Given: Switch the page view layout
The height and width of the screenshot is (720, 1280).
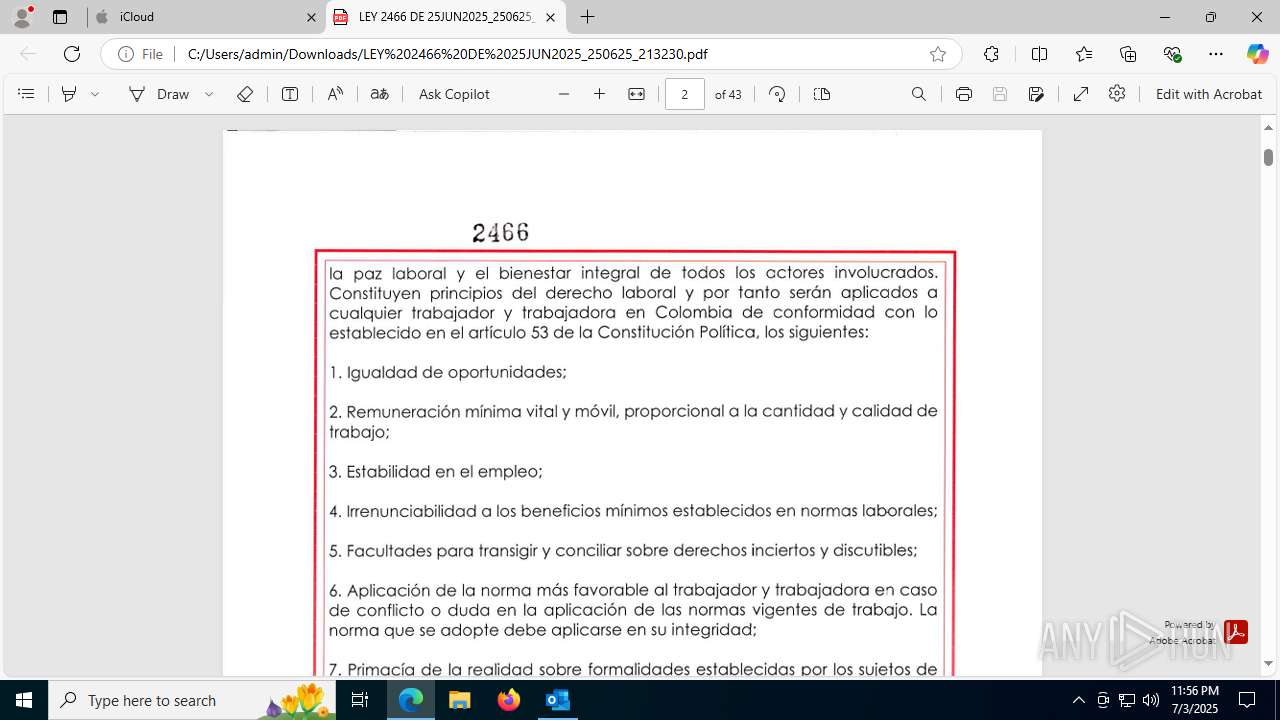Looking at the screenshot, I should coord(822,94).
